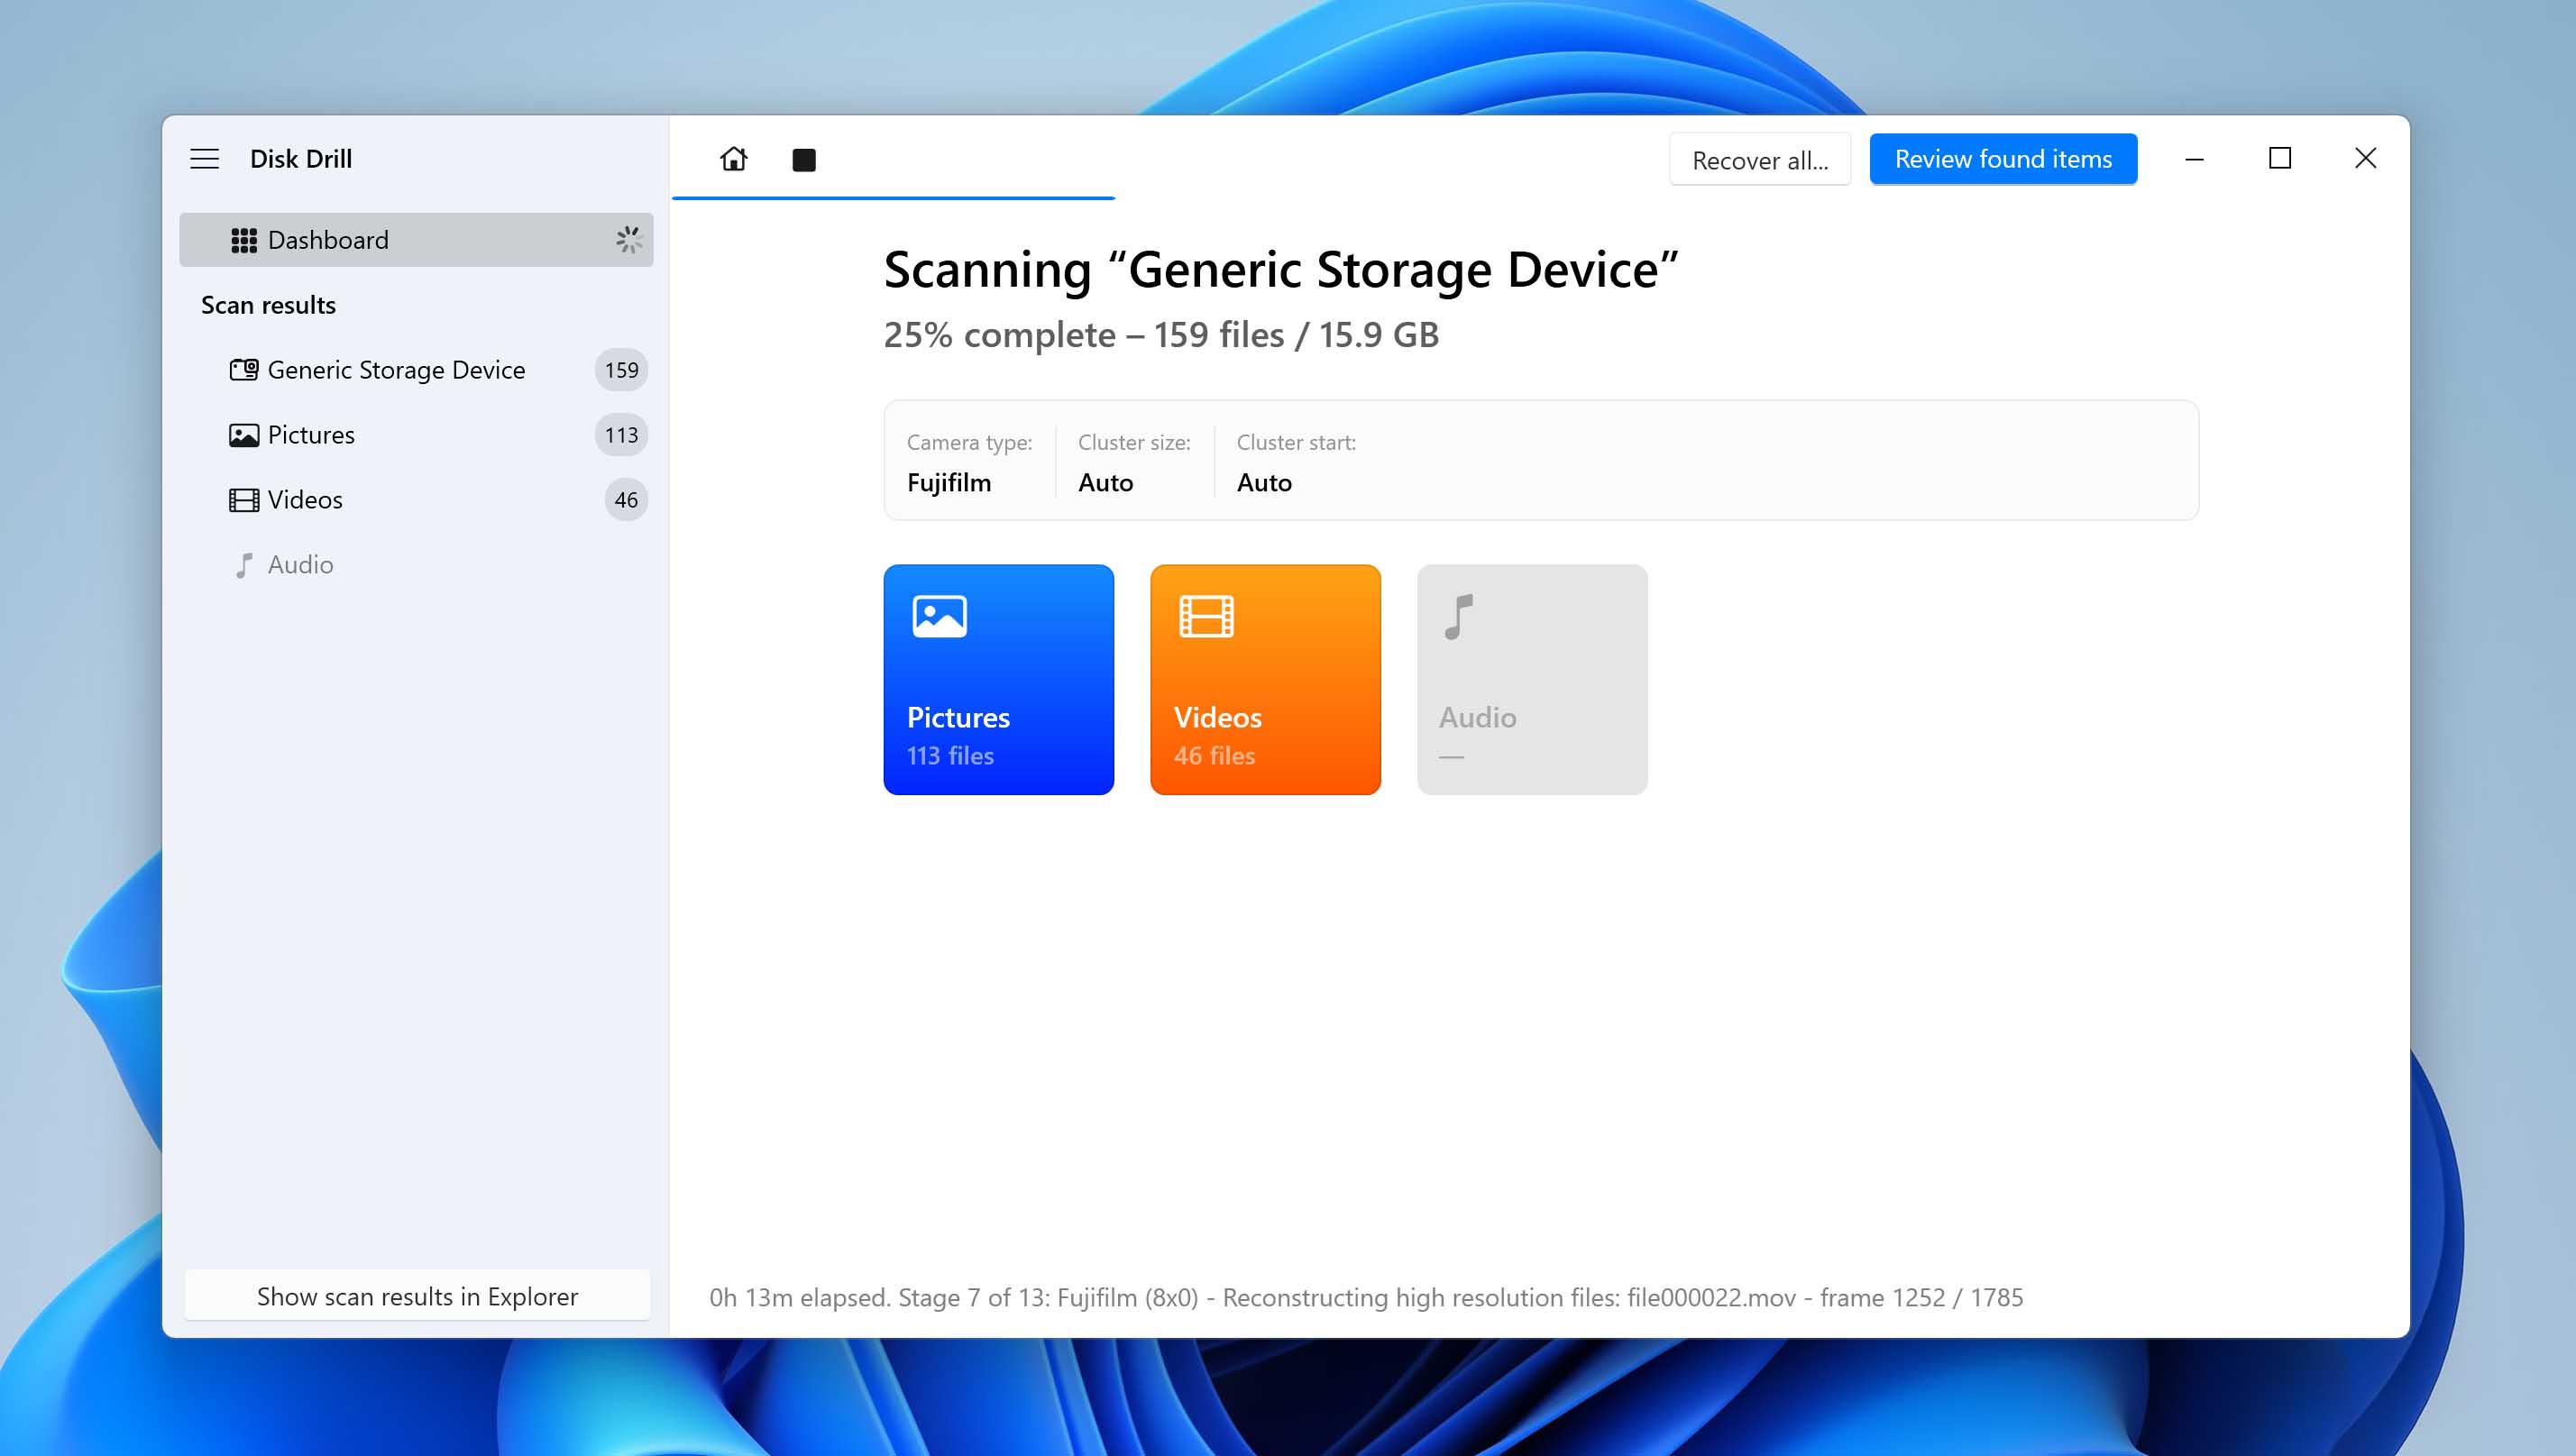
Task: Change the Cluster start Auto setting
Action: pyautogui.click(x=1296, y=463)
